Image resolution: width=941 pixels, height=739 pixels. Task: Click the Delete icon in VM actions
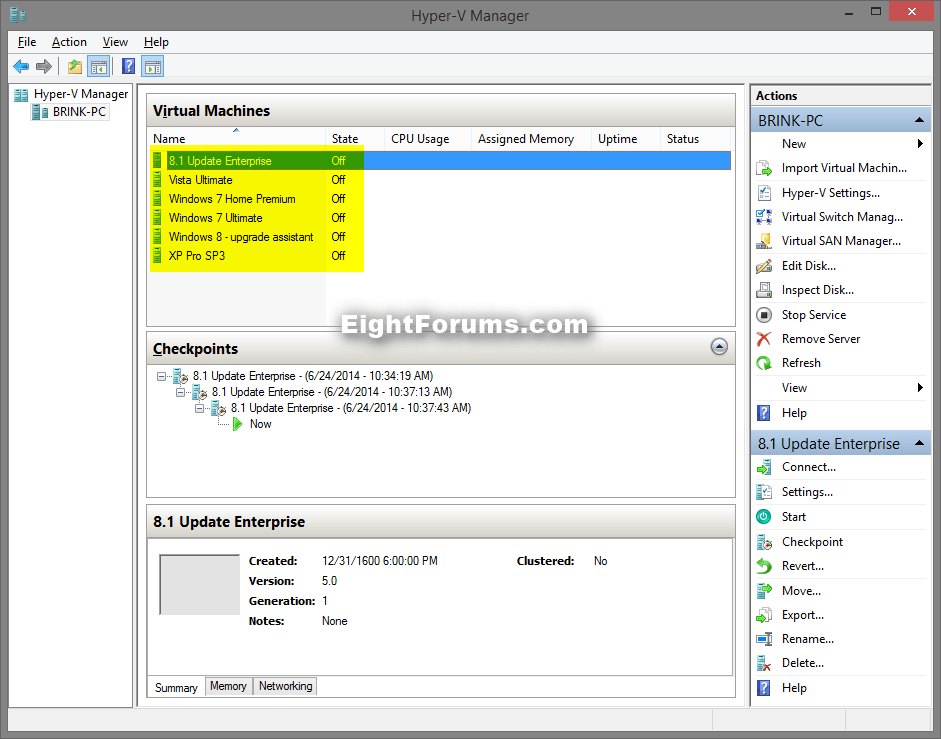point(764,663)
